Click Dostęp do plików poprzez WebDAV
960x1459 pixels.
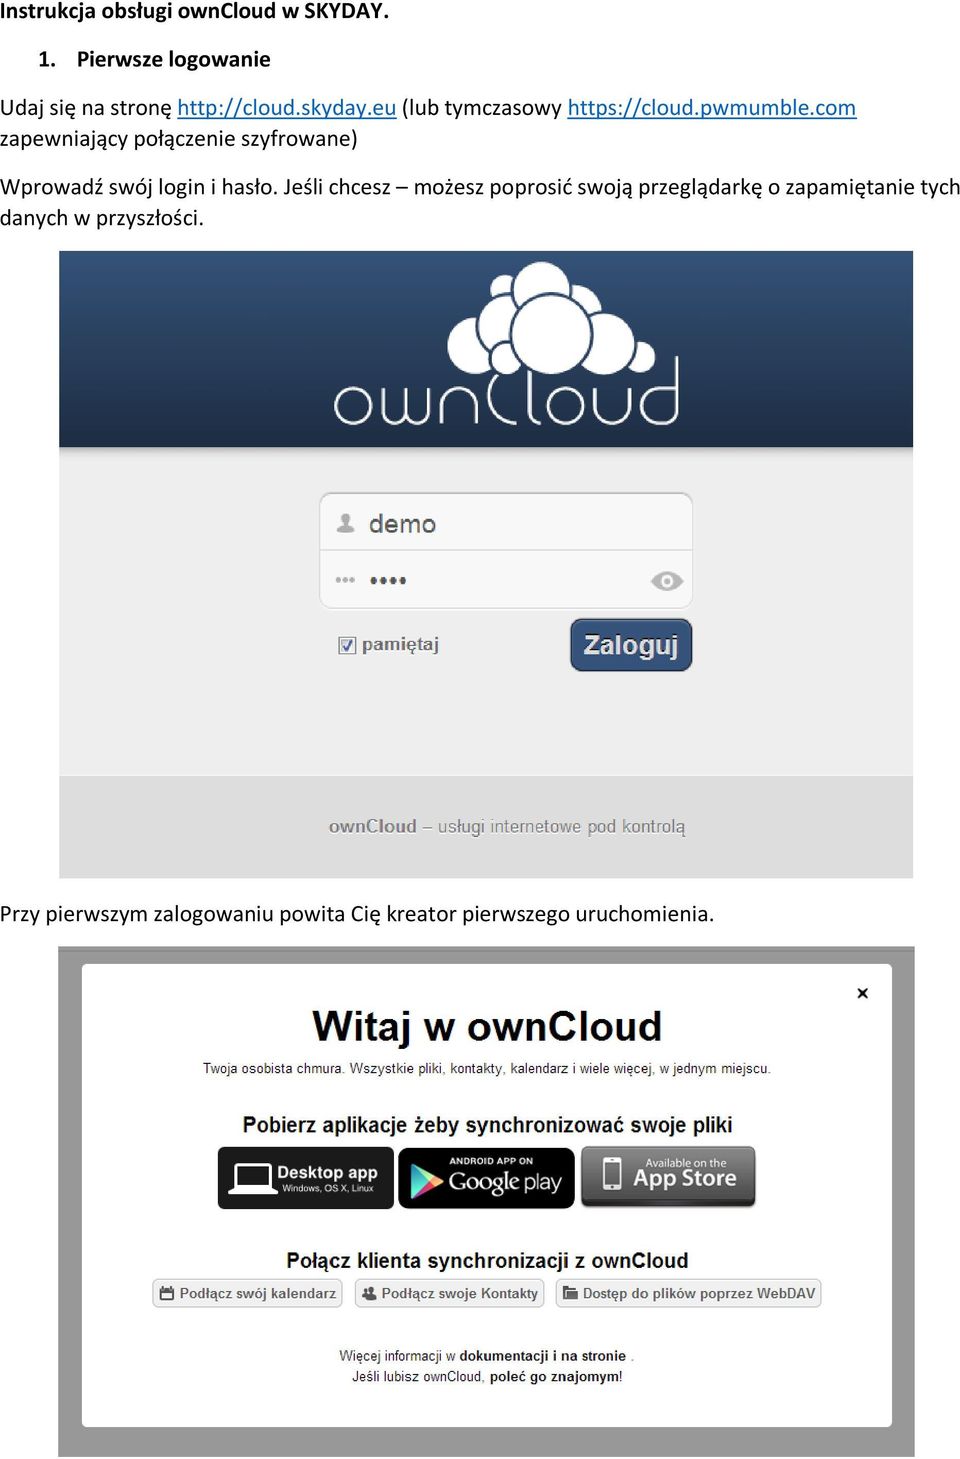click(689, 1293)
